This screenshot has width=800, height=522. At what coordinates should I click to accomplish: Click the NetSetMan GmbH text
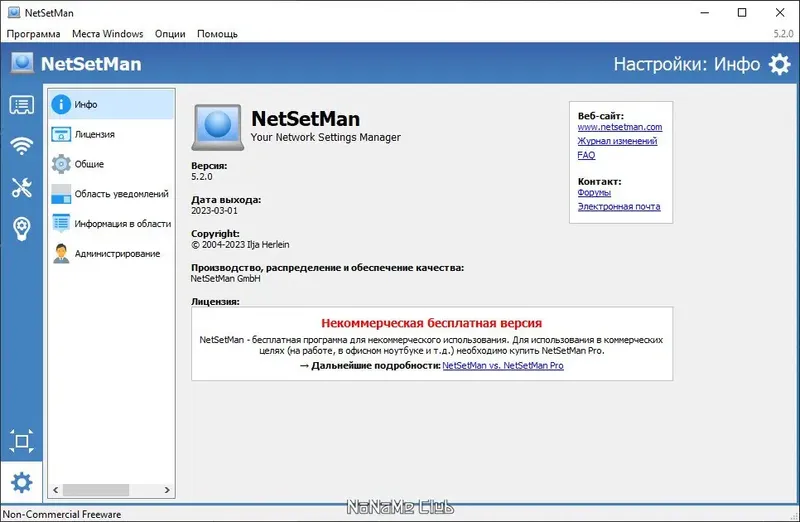pyautogui.click(x=226, y=279)
